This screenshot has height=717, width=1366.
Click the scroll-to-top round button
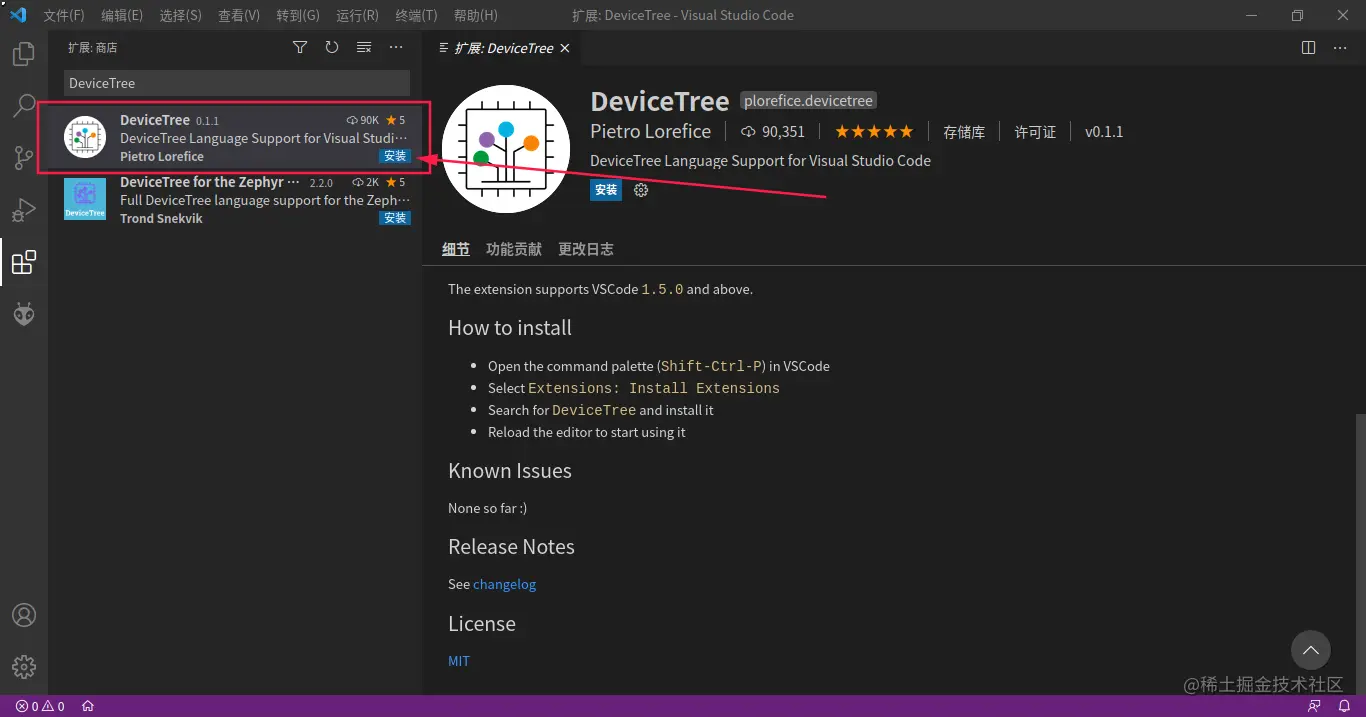[x=1310, y=650]
